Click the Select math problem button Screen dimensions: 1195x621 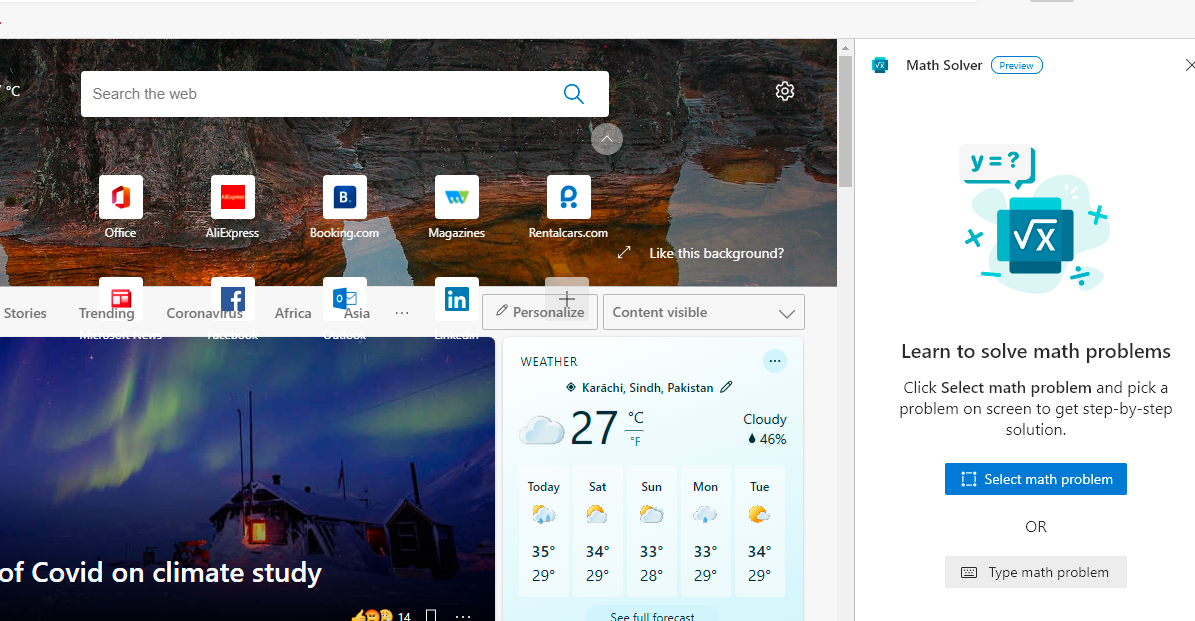tap(1035, 479)
